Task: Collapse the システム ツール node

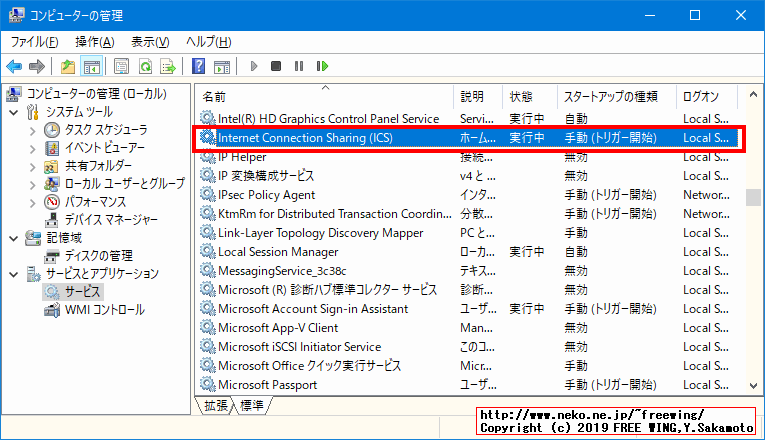Action: (14, 112)
